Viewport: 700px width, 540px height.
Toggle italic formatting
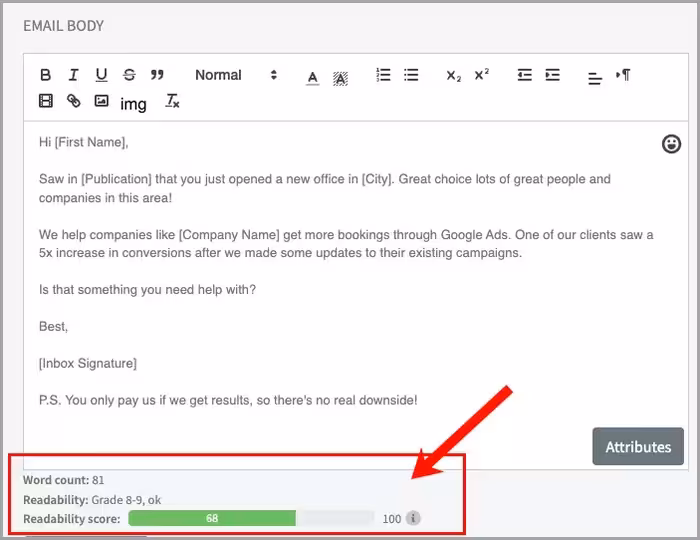point(73,75)
